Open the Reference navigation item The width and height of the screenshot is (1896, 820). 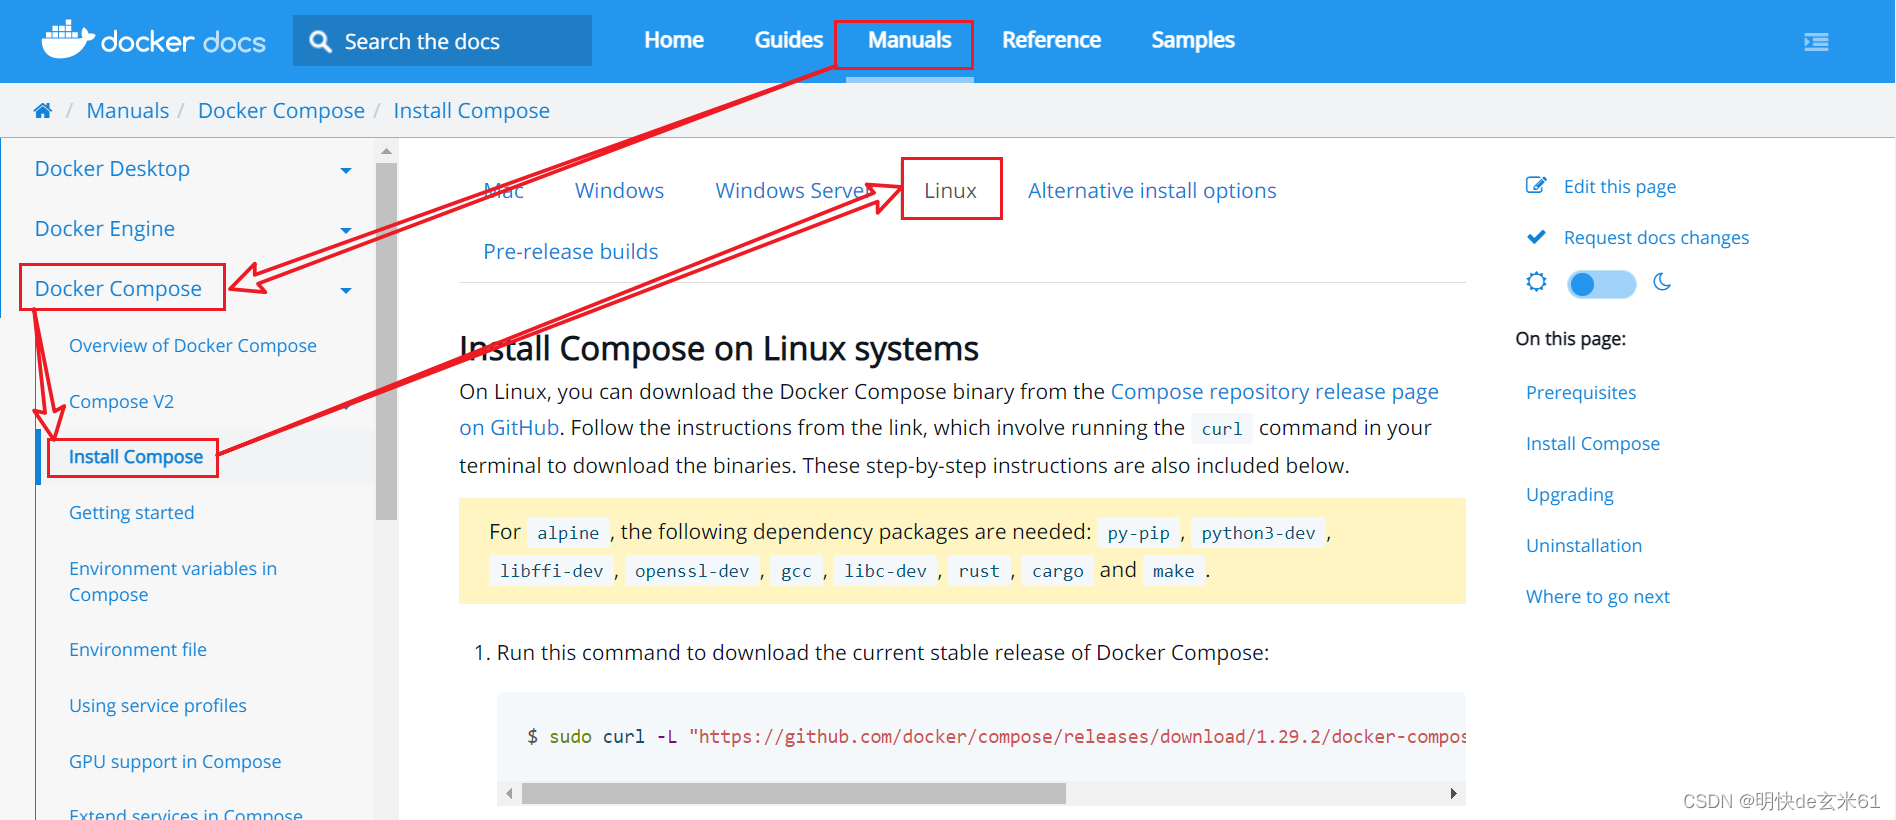[1051, 40]
